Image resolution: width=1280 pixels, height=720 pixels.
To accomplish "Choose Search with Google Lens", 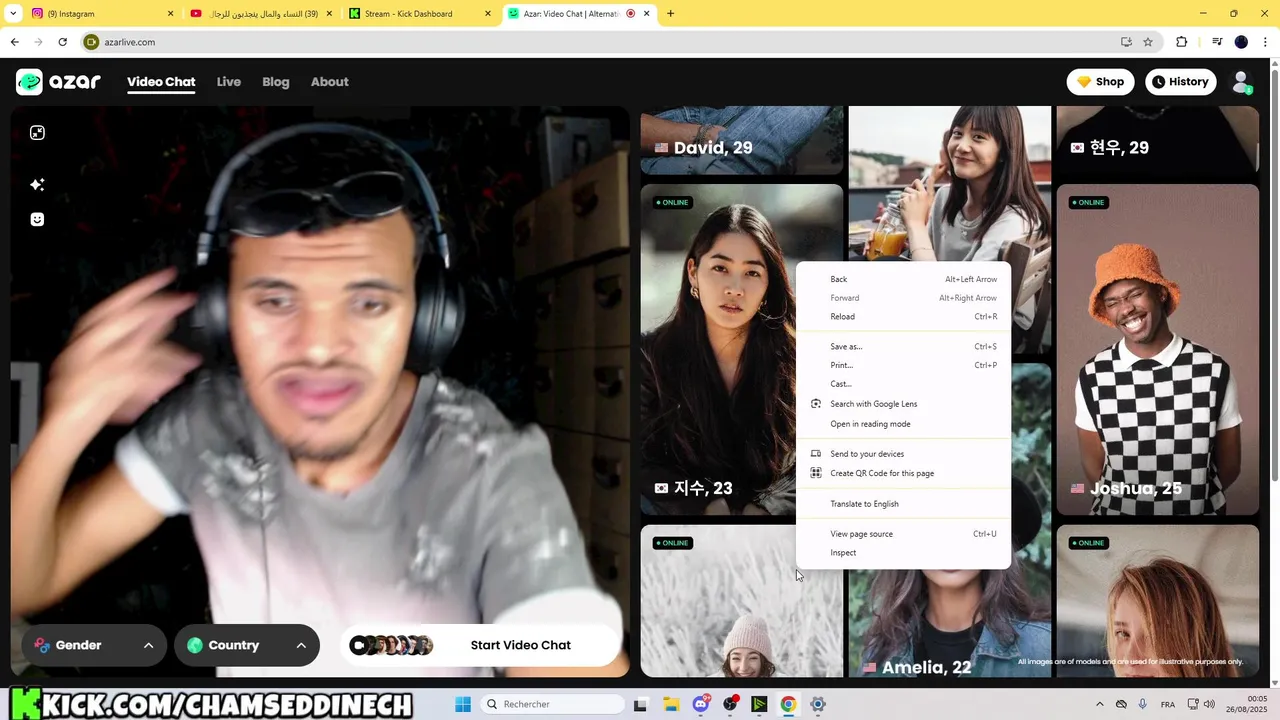I will [903, 404].
